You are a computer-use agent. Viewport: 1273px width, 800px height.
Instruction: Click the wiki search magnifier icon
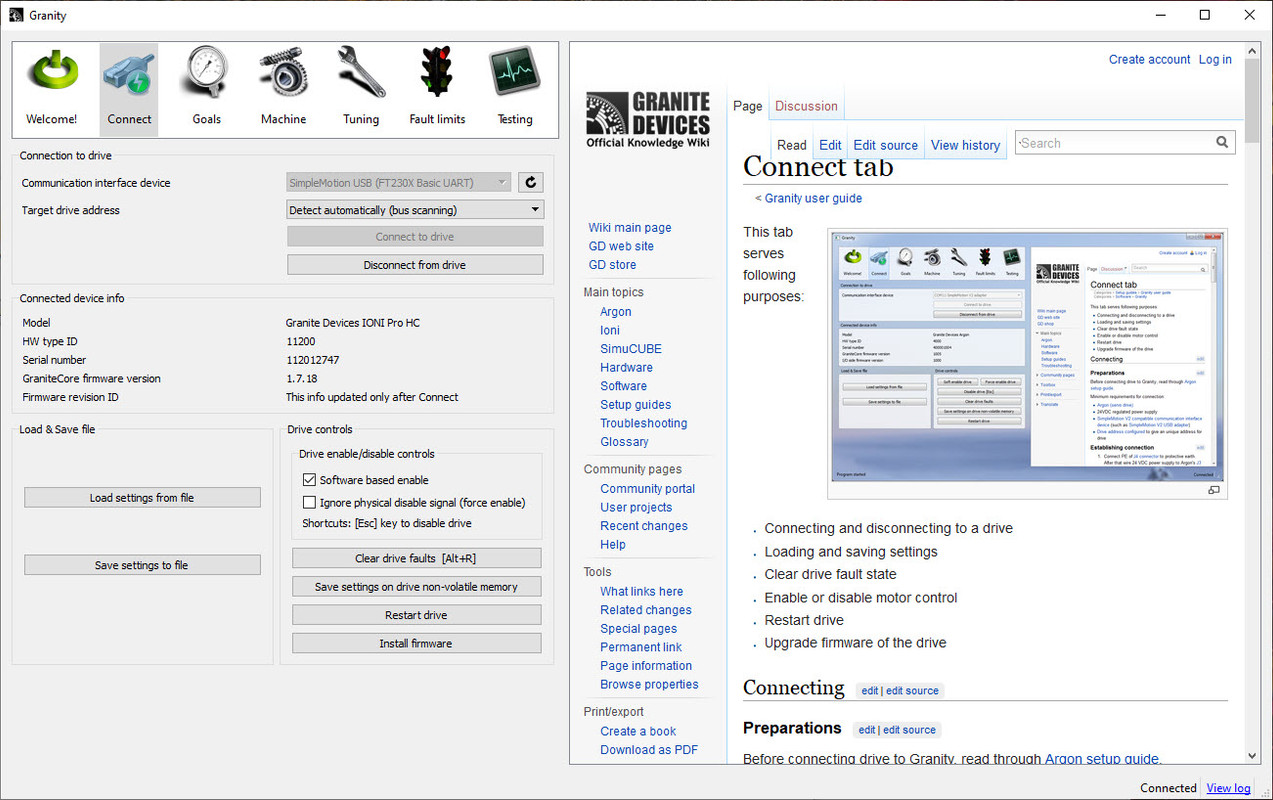click(1222, 143)
